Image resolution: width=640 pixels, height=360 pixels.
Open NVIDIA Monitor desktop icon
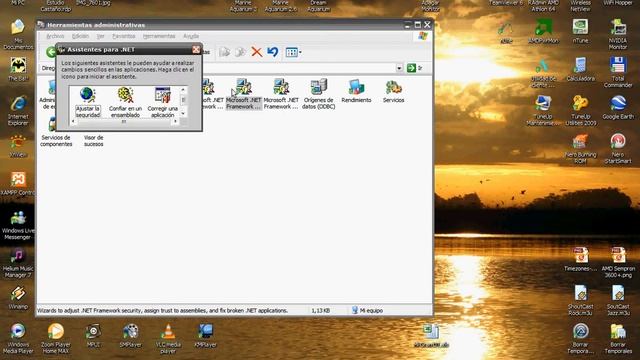(618, 34)
